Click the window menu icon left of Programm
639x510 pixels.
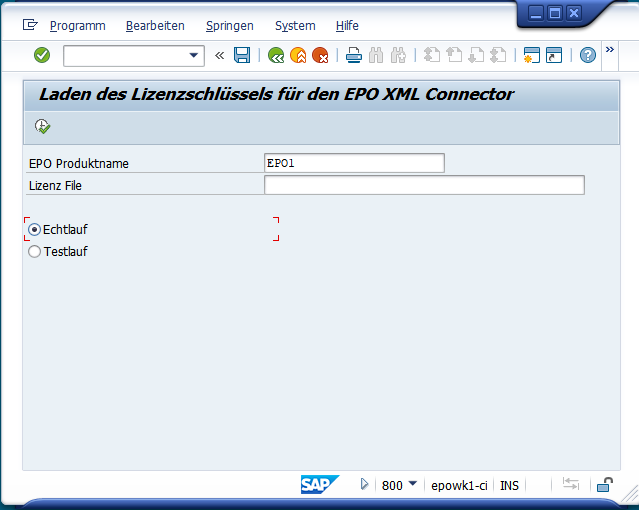[30, 25]
